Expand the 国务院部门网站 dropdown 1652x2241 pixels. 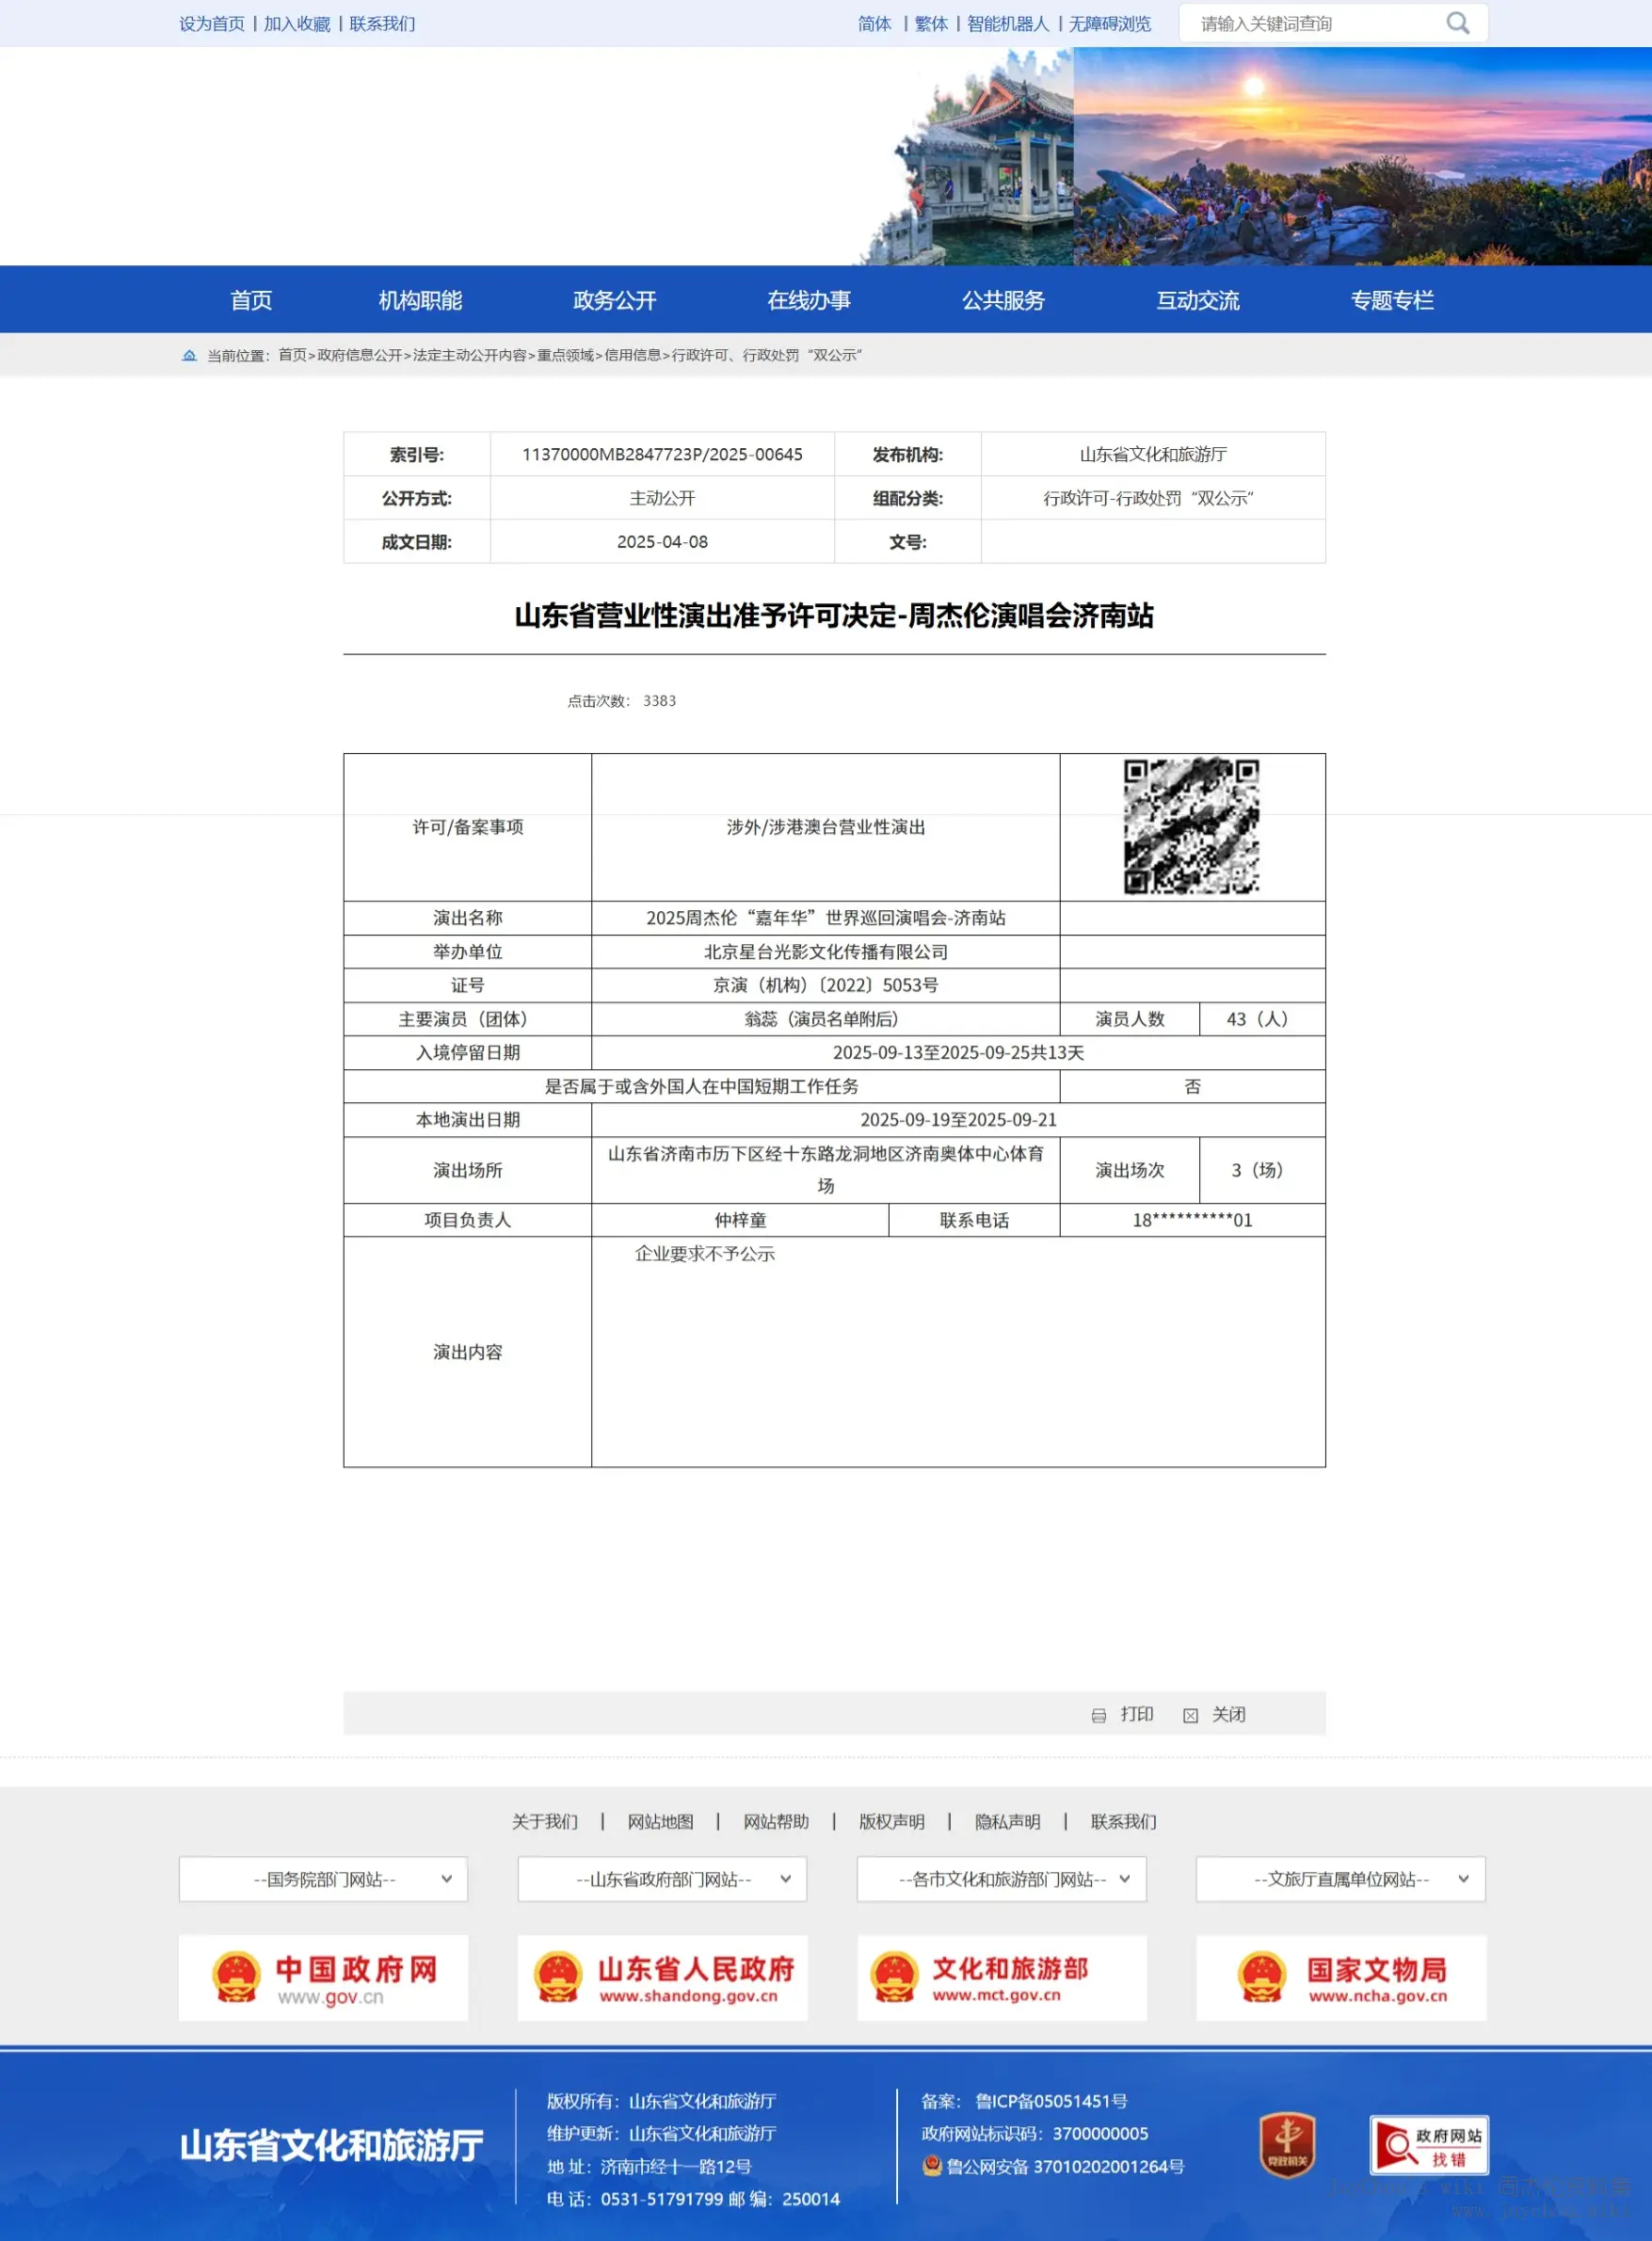(323, 1878)
